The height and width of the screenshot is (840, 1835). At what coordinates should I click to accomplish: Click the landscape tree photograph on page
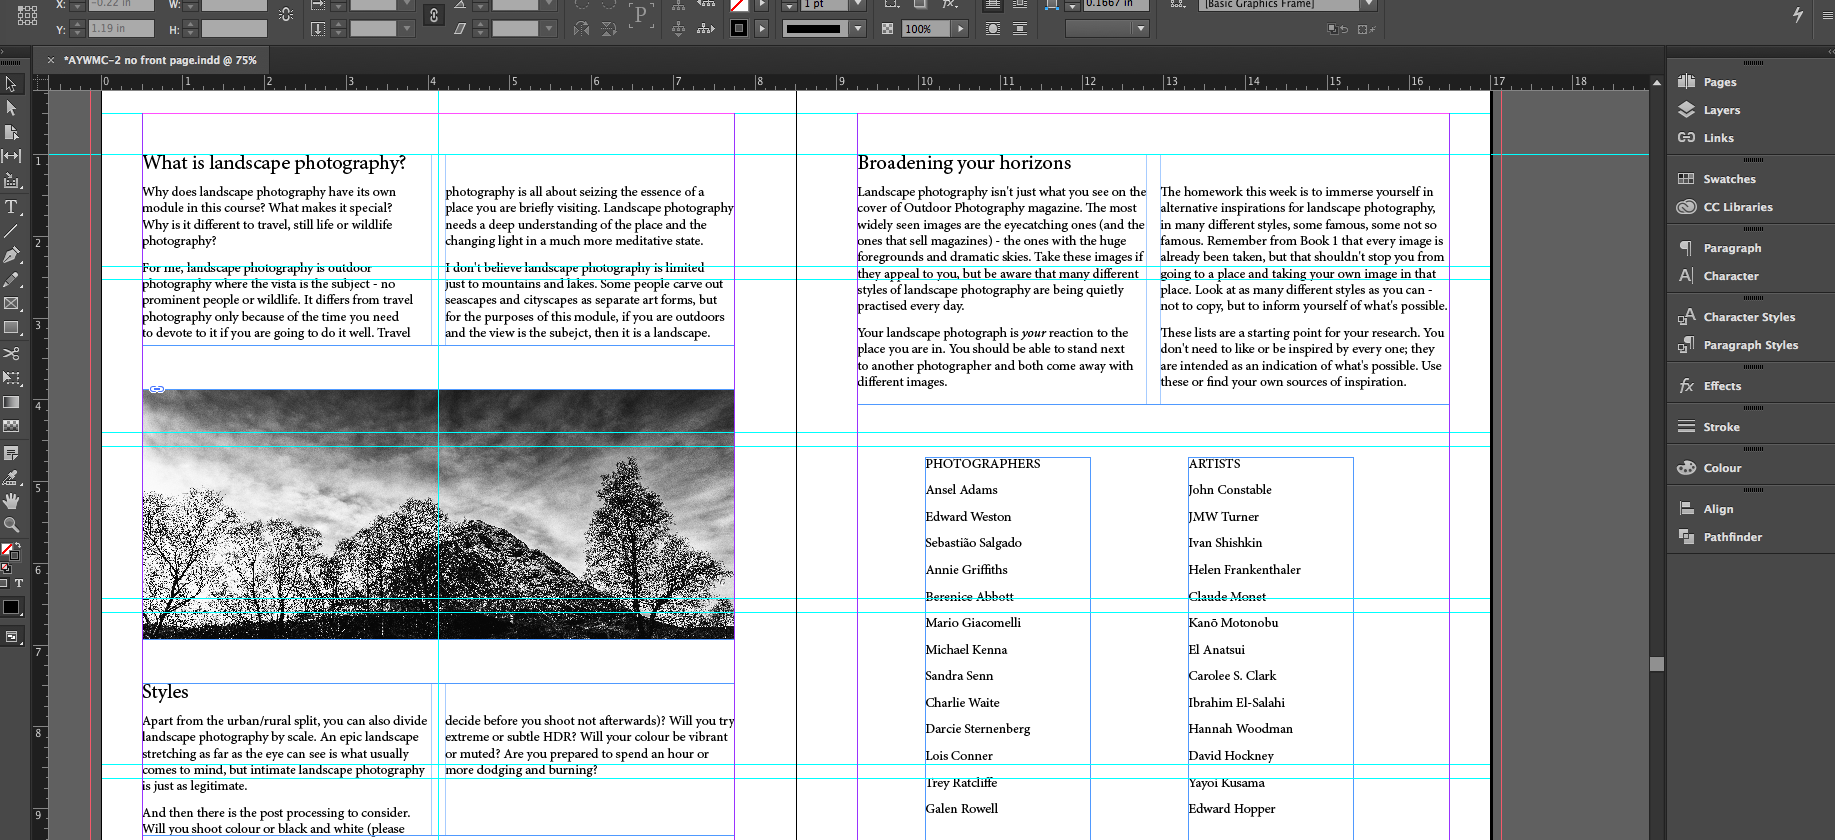coord(438,514)
